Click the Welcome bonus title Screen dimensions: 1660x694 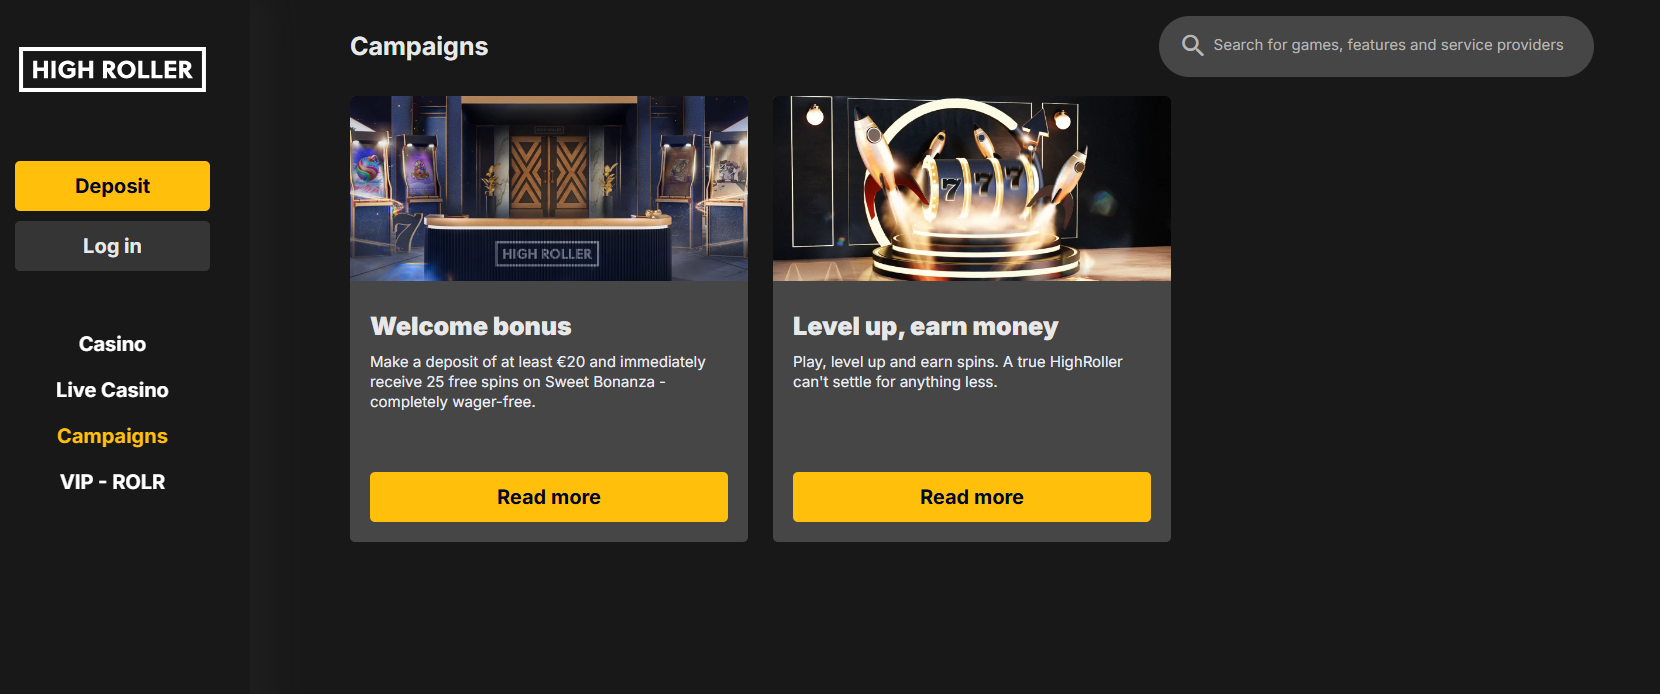[x=471, y=327]
